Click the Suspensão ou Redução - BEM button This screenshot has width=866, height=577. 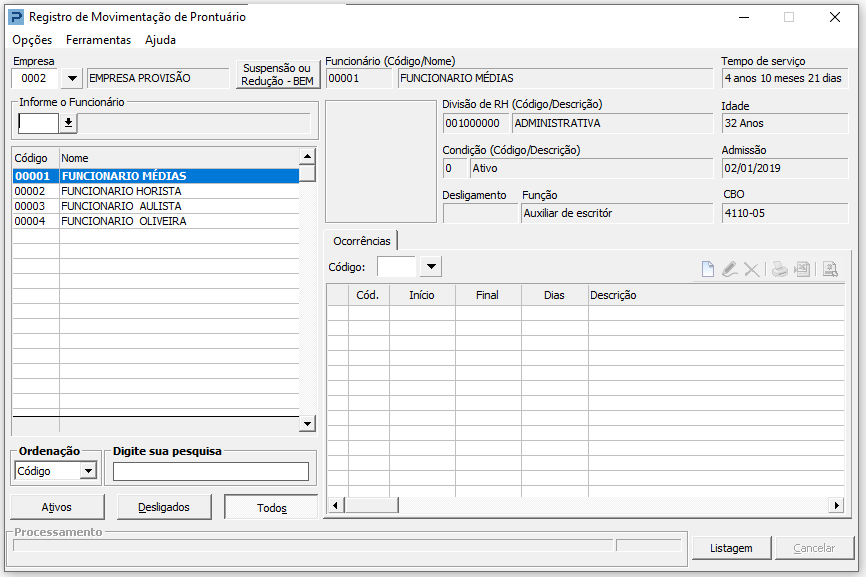[x=278, y=75]
